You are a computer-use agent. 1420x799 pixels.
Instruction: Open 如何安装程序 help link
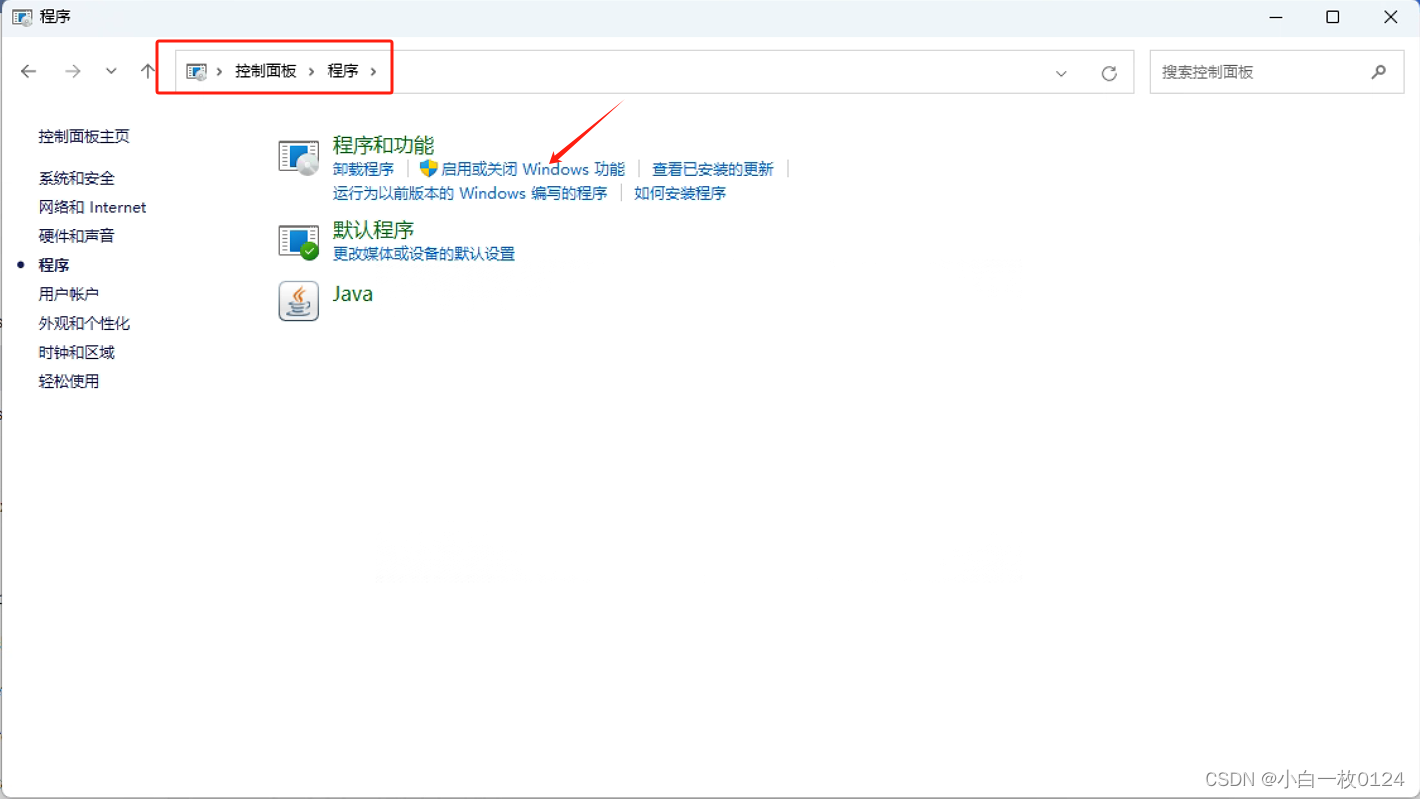680,193
